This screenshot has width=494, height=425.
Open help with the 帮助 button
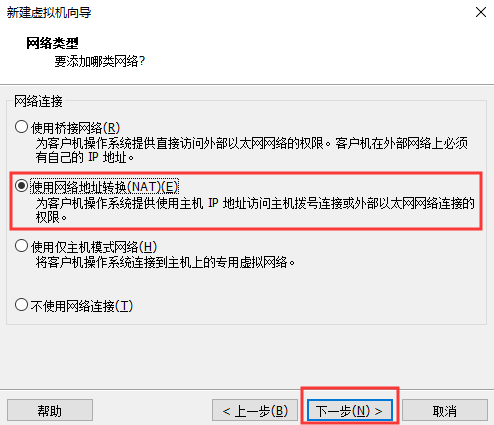(50, 410)
